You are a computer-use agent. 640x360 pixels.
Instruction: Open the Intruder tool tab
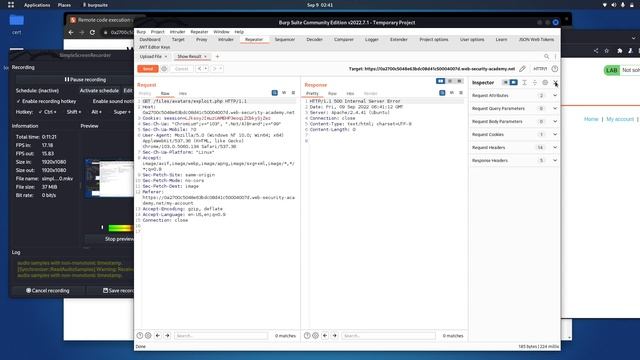pyautogui.click(x=226, y=40)
